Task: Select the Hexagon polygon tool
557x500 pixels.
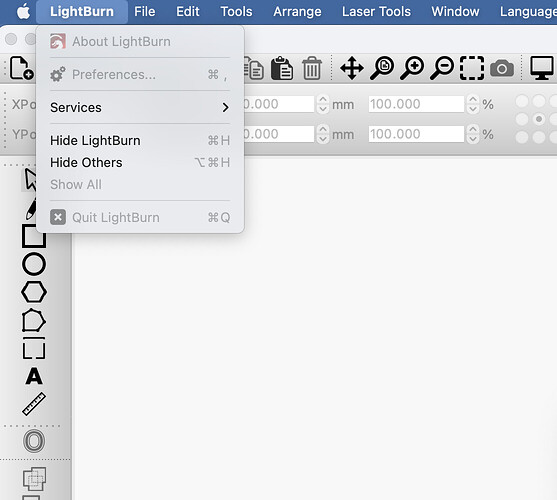Action: click(34, 292)
